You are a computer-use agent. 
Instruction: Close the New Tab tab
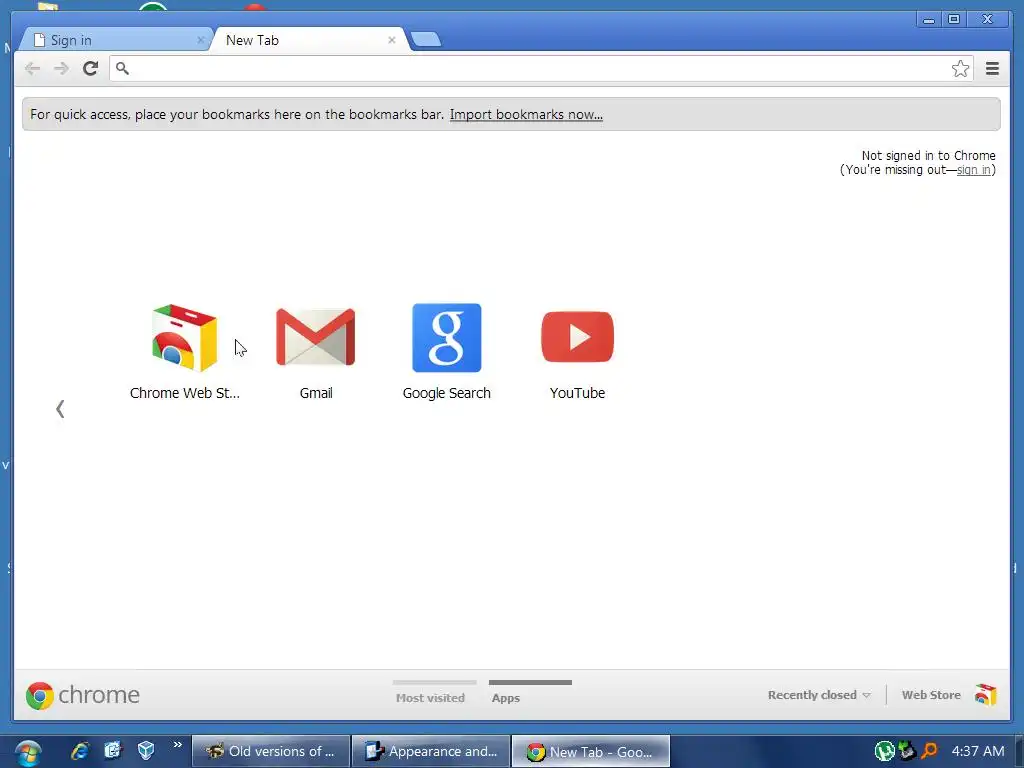pyautogui.click(x=392, y=40)
